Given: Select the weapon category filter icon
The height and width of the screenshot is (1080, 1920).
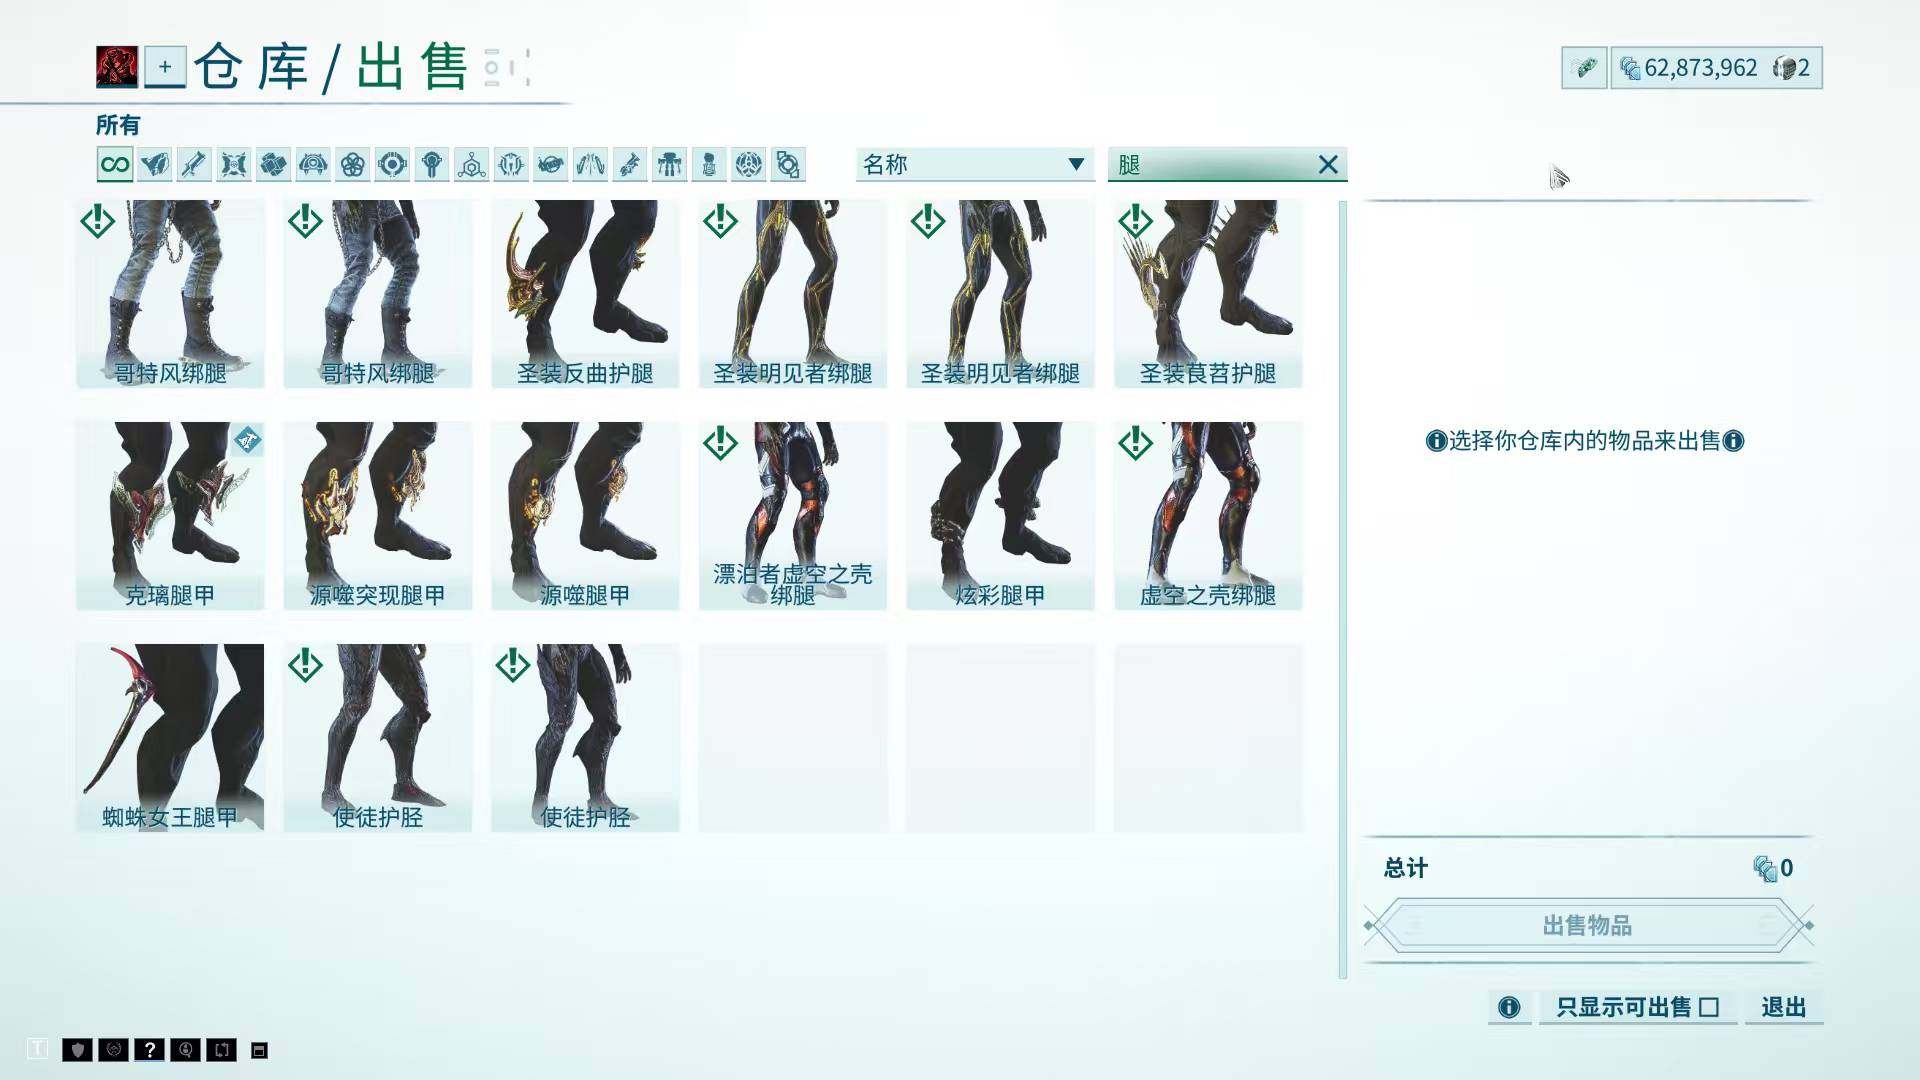Looking at the screenshot, I should (193, 164).
